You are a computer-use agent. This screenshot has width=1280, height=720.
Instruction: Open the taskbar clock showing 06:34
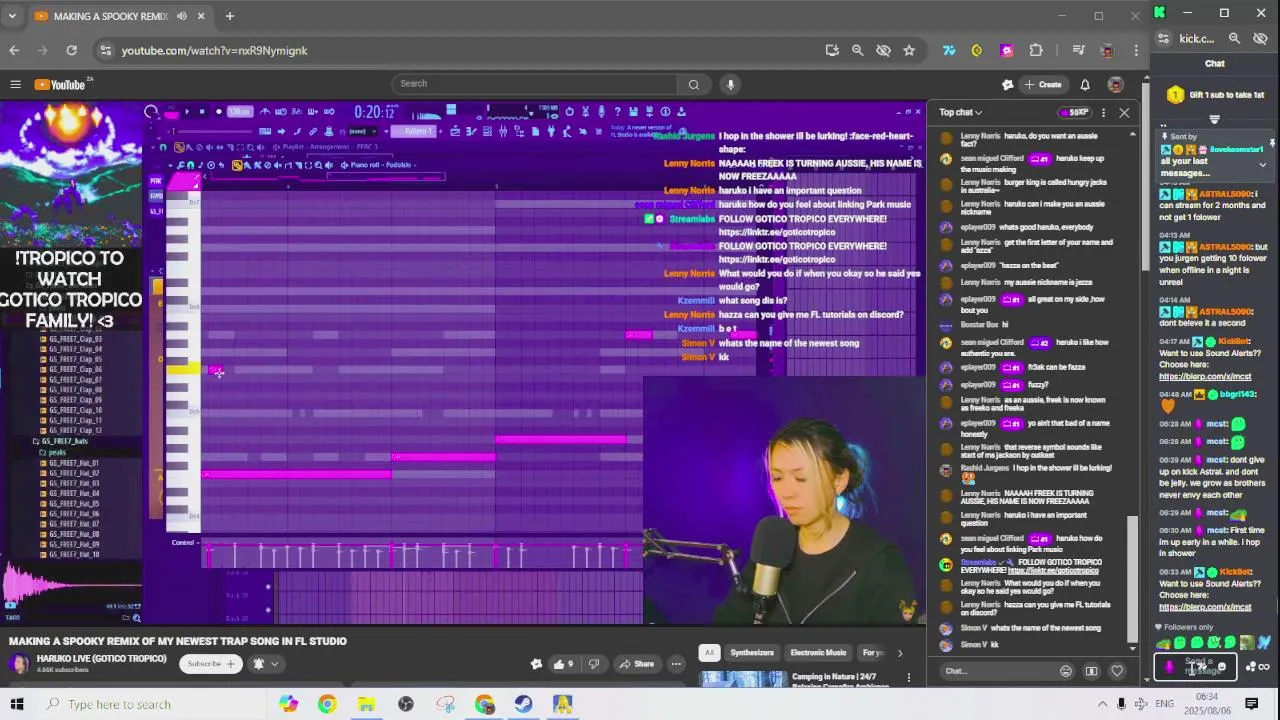[1207, 704]
